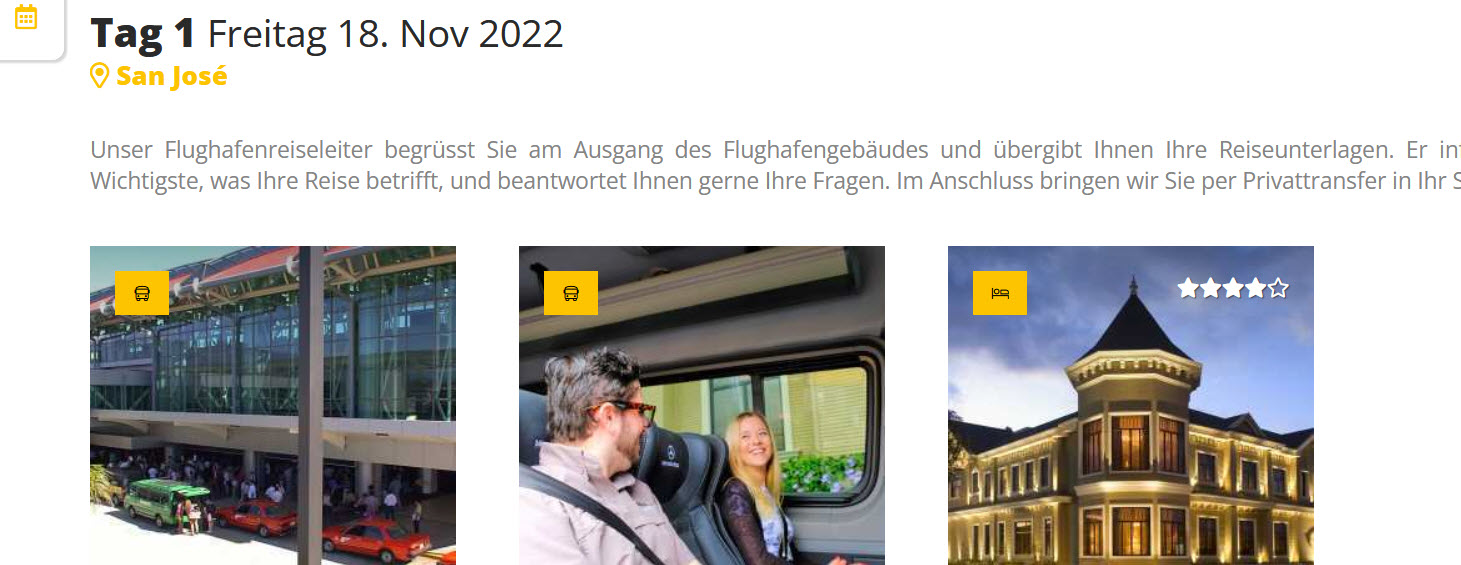
Task: Open the transfer van passengers thumbnail
Action: click(x=702, y=406)
